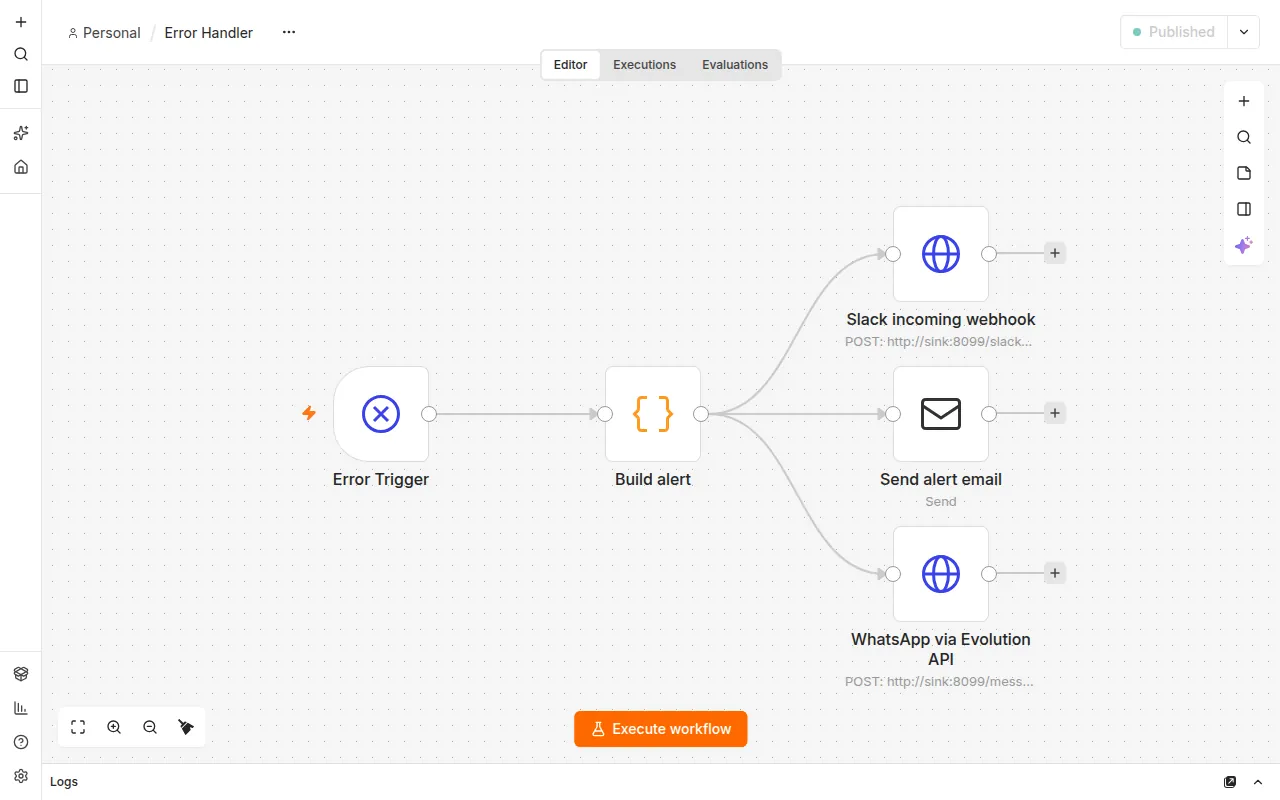
Task: Open the settings gear icon
Action: point(21,776)
